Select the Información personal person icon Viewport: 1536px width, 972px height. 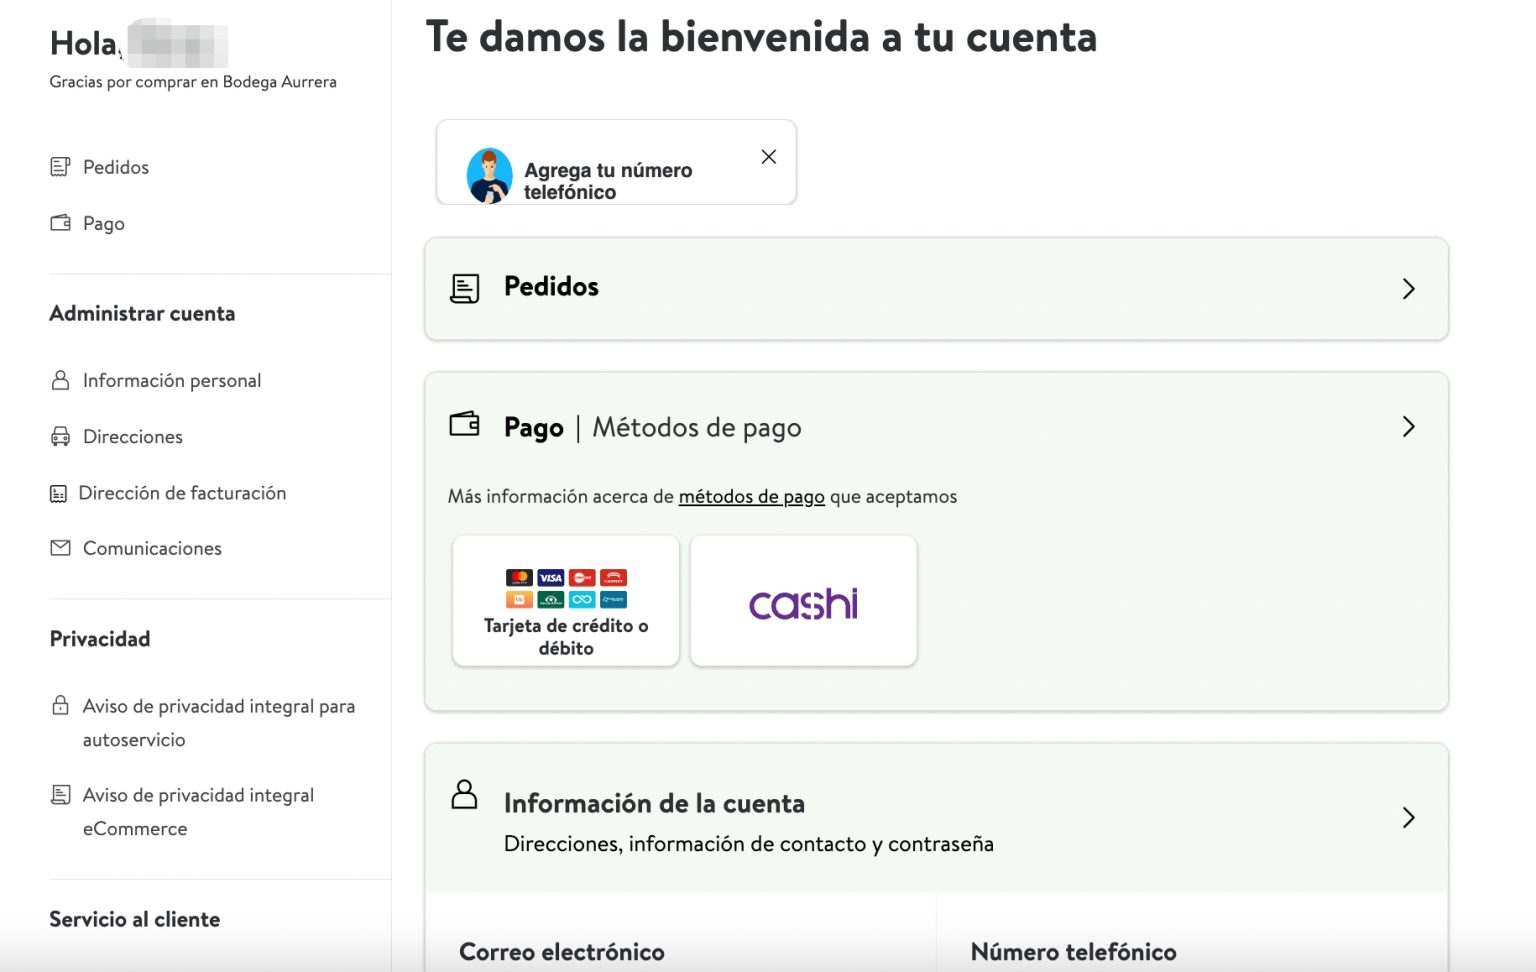(59, 380)
